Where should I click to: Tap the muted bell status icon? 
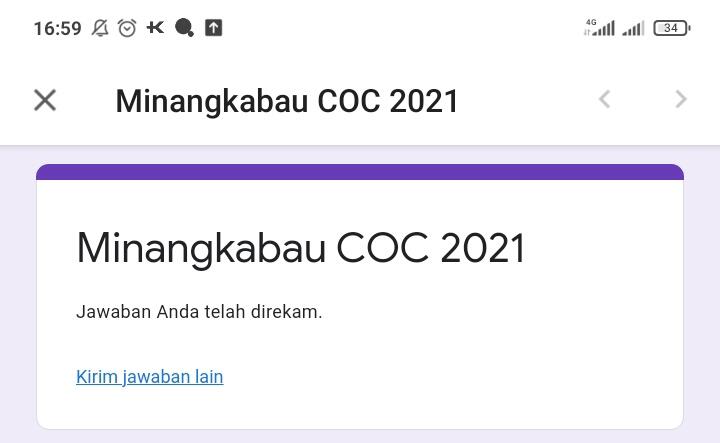tap(100, 28)
